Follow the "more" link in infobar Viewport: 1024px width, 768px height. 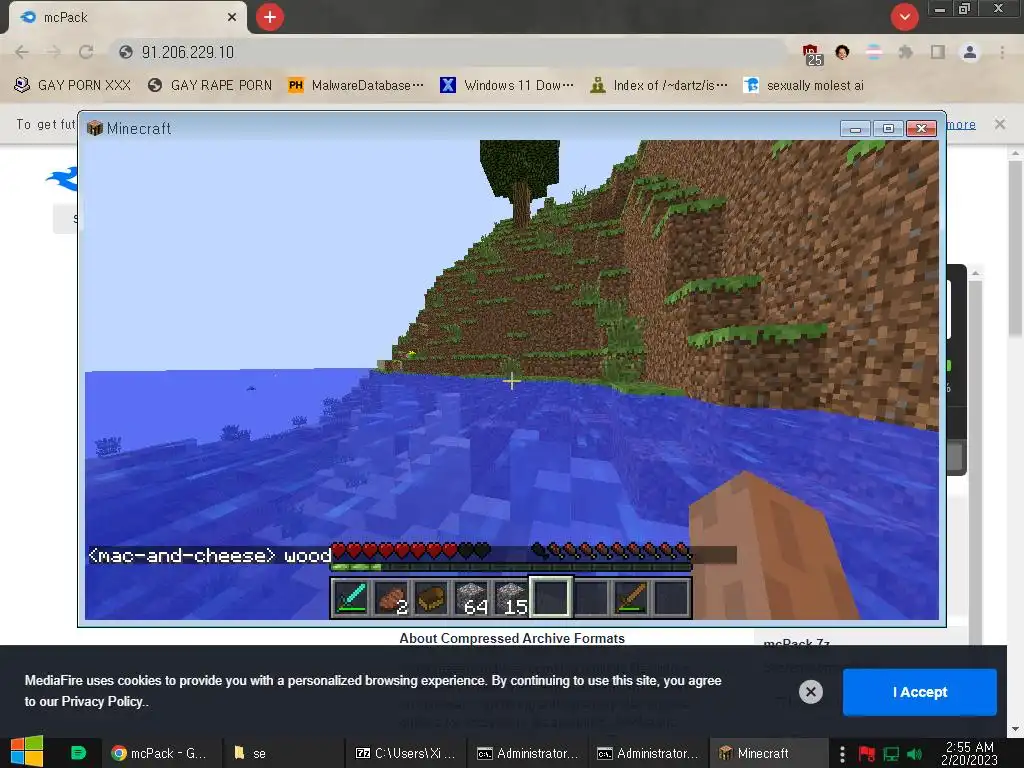961,124
